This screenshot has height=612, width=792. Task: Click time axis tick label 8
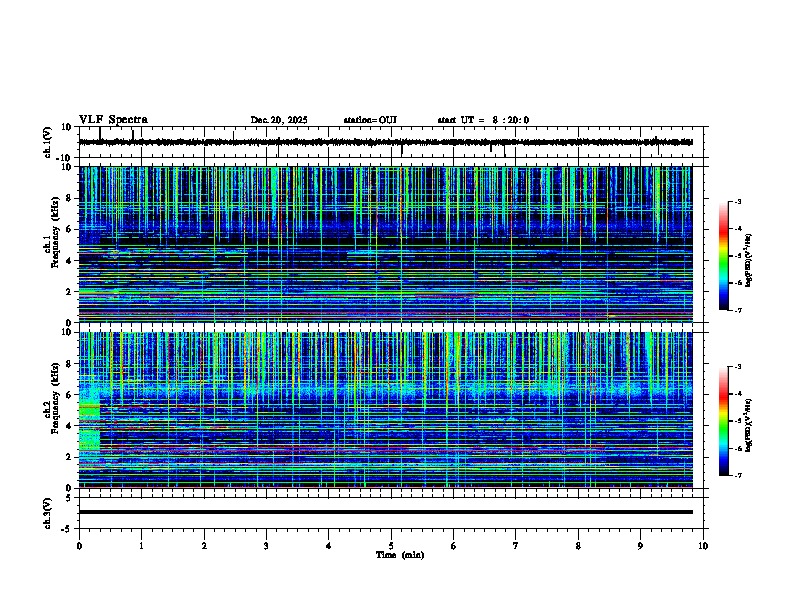(x=578, y=546)
